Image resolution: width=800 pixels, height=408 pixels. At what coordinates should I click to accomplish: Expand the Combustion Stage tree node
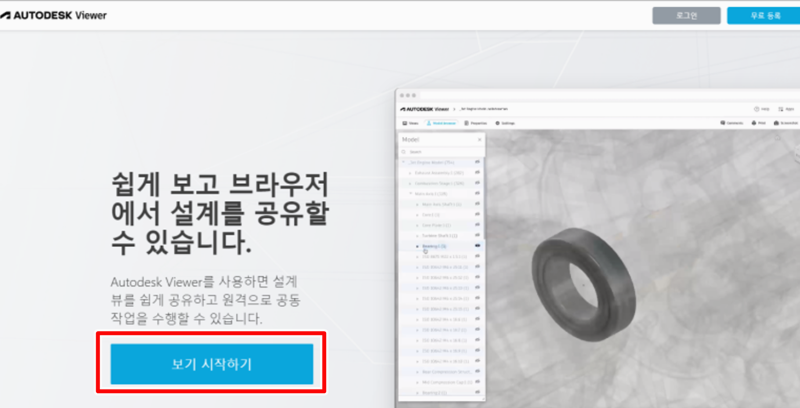click(x=410, y=183)
